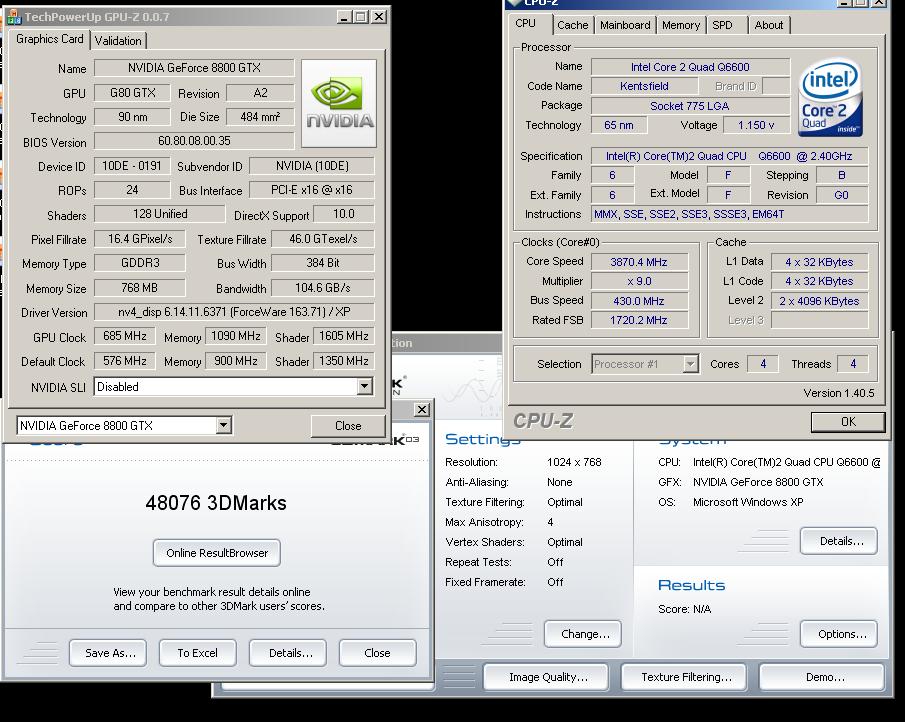Switch to the Graphics Card tab
The width and height of the screenshot is (905, 722).
50,39
